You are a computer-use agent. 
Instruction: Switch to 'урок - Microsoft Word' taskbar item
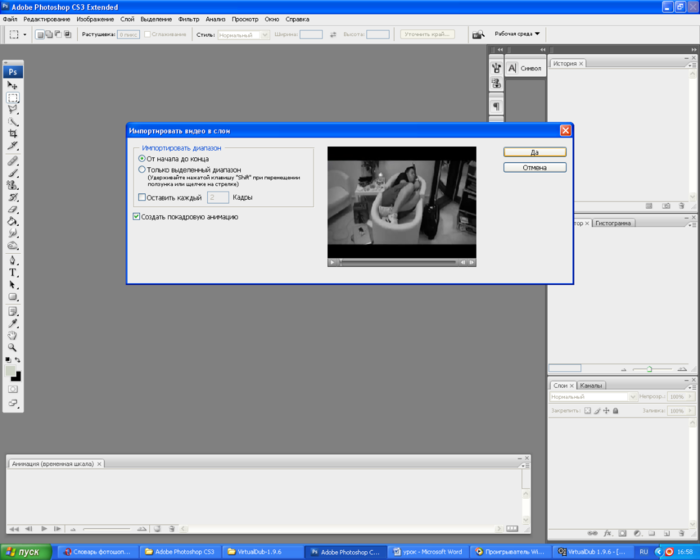point(428,552)
